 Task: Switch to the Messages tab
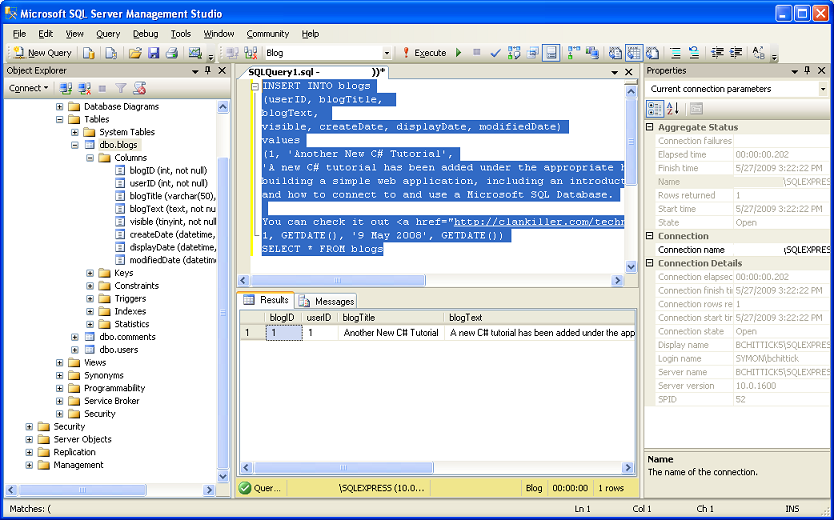[326, 301]
